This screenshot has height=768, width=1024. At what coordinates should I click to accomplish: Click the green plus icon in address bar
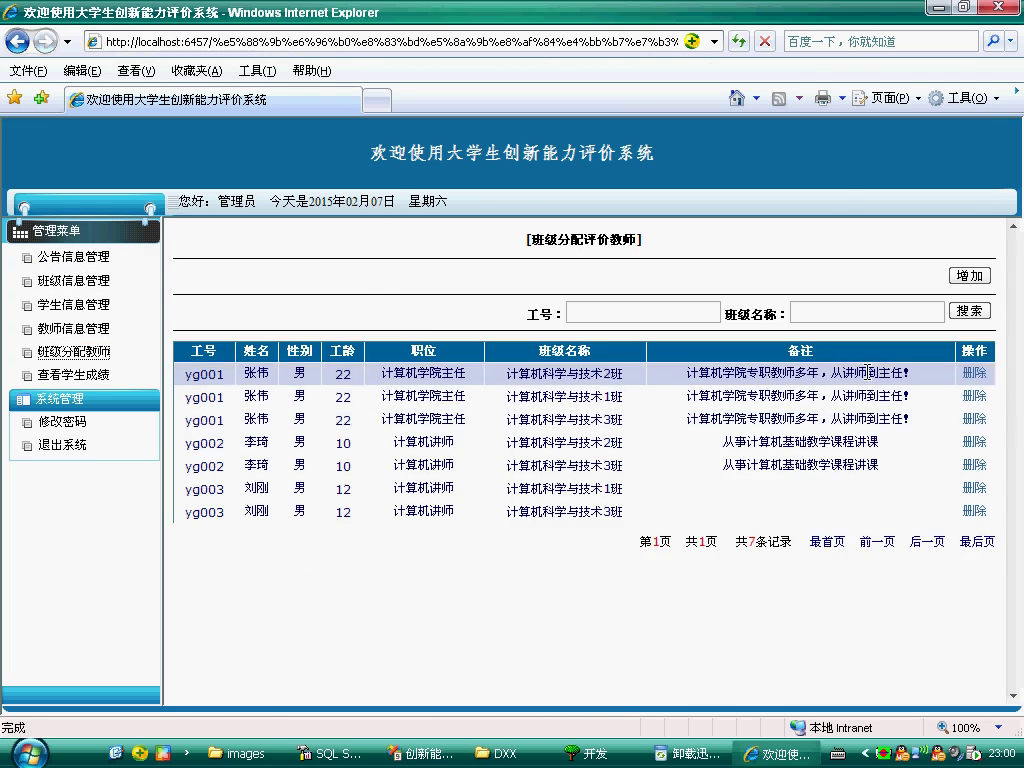(x=692, y=42)
